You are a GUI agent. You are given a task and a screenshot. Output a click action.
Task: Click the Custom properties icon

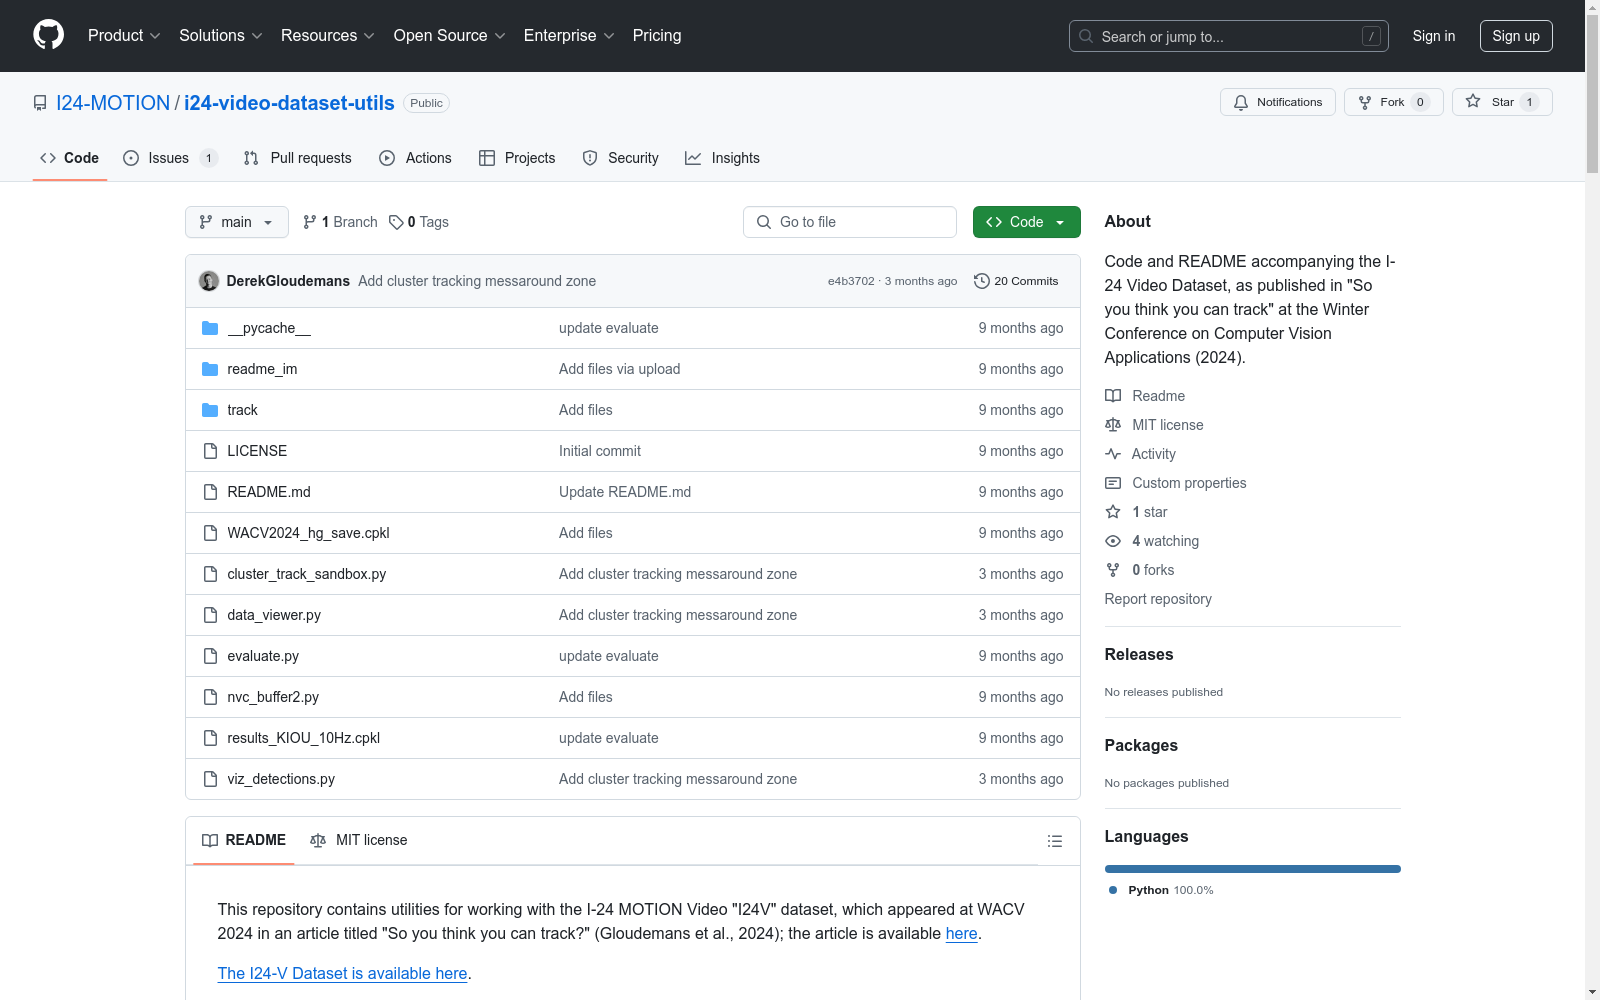(x=1113, y=483)
